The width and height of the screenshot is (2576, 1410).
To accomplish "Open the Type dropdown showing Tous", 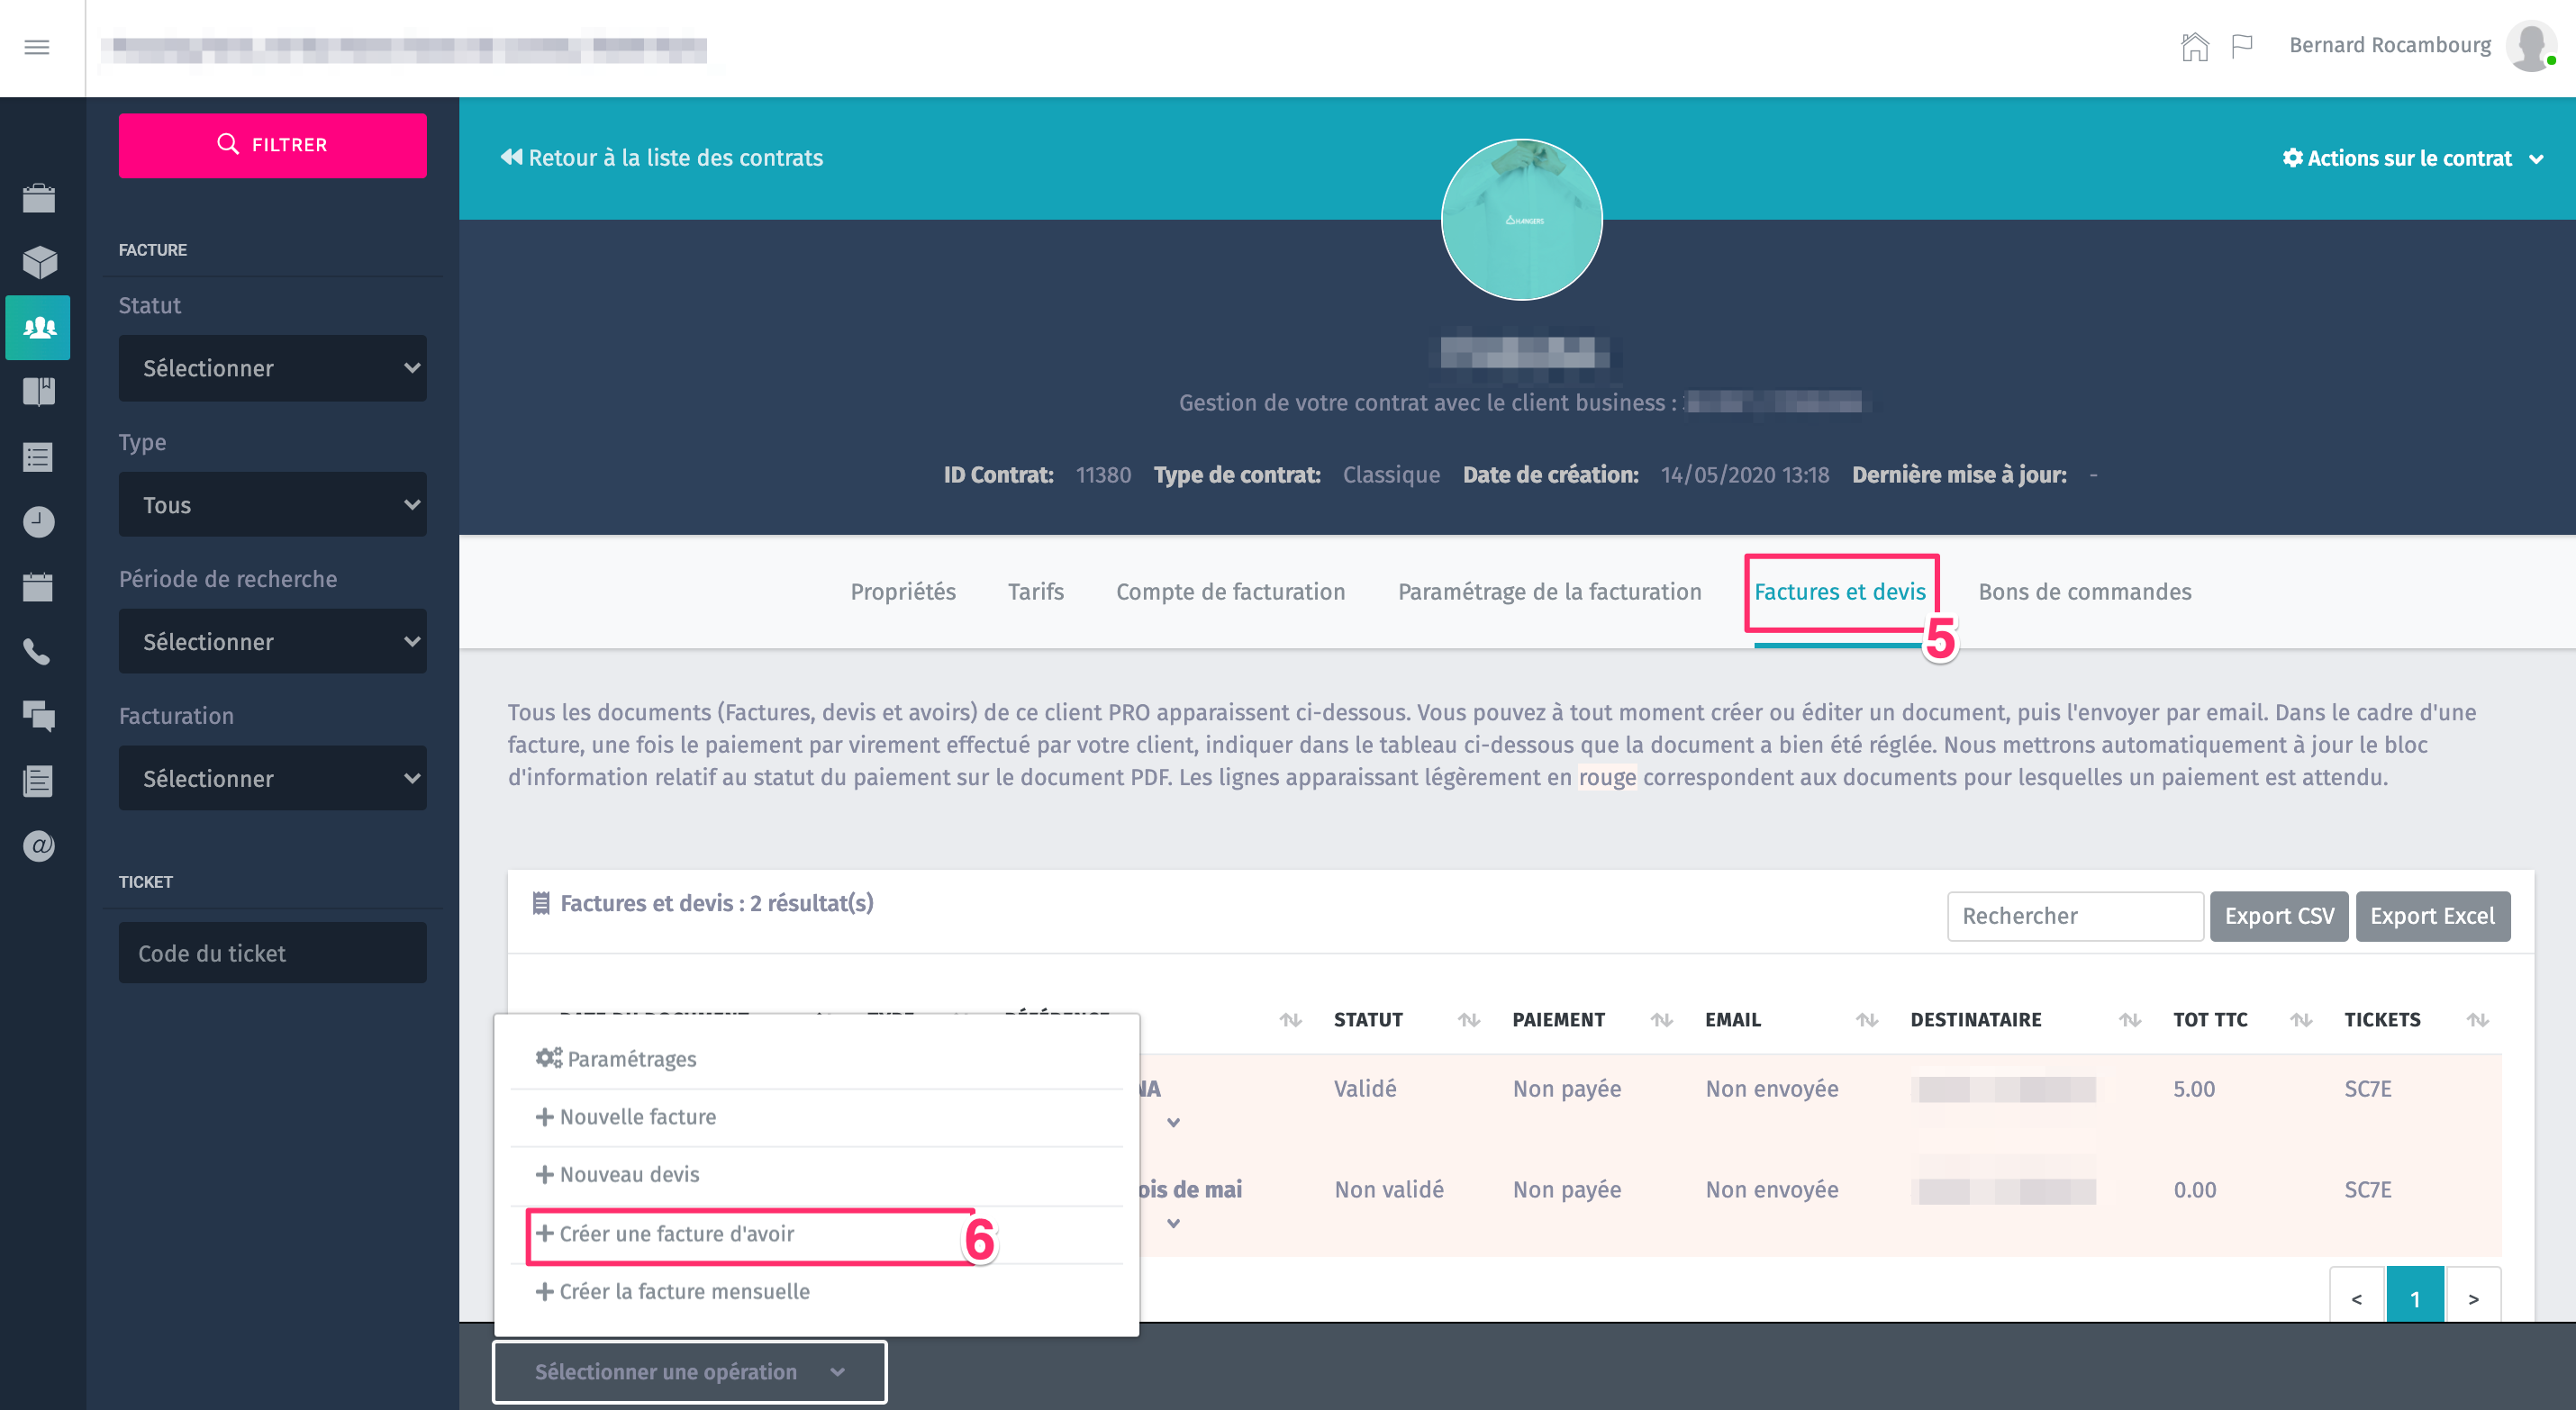I will [272, 505].
